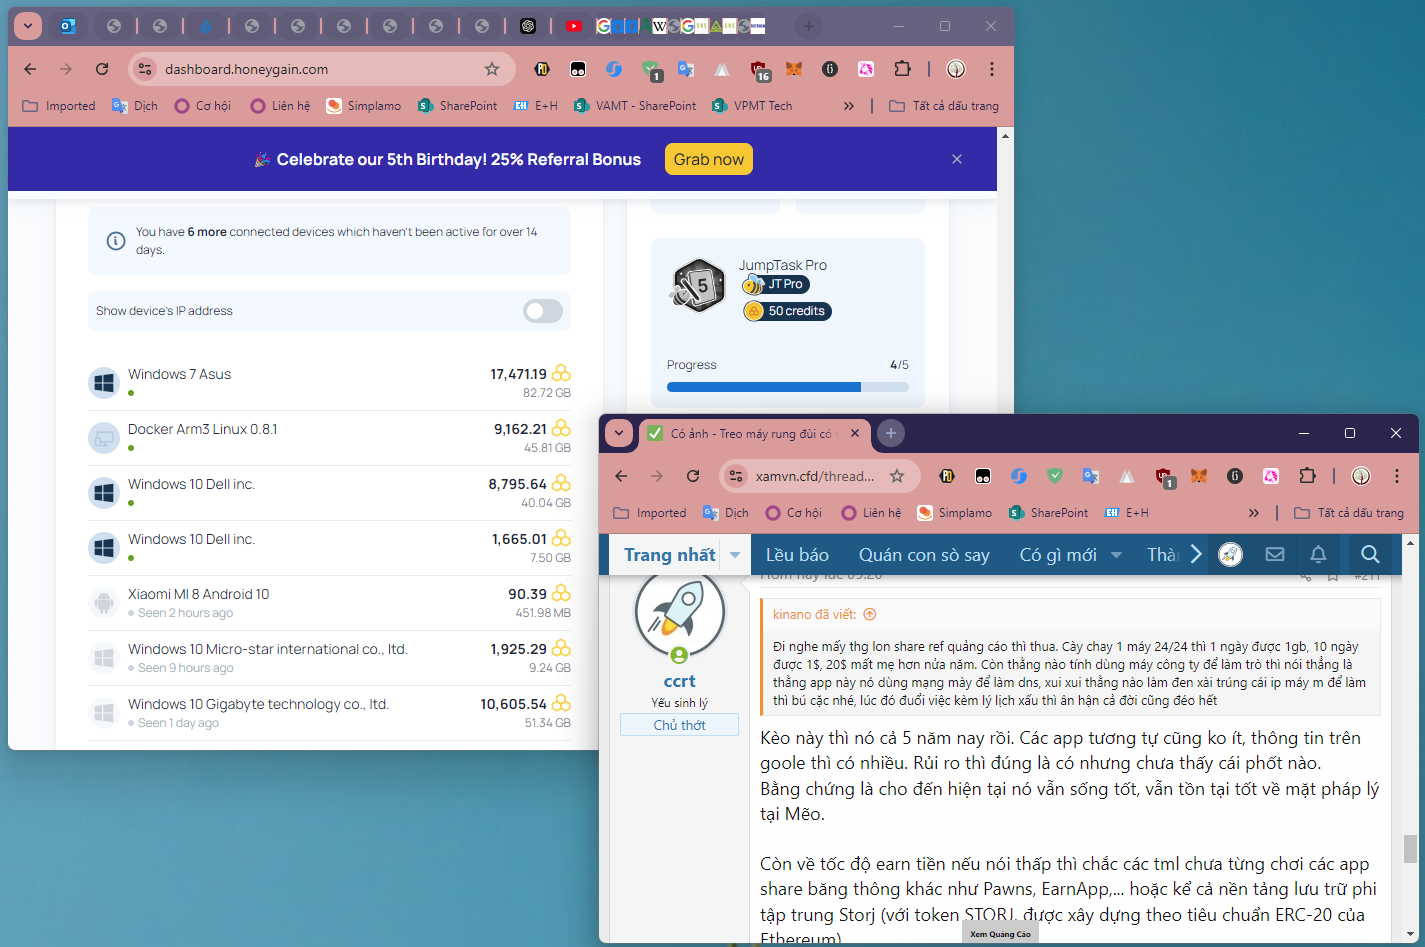
Task: Reload the Honeygain dashboard page
Action: (x=102, y=69)
